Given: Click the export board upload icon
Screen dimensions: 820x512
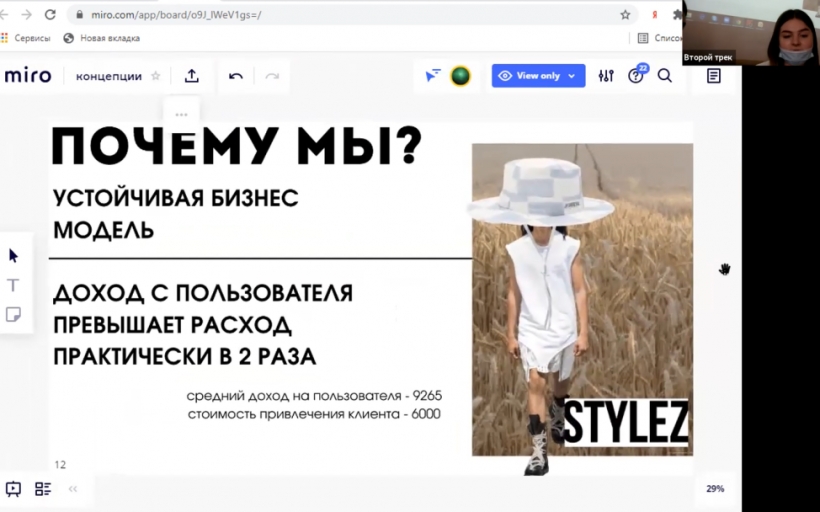Looking at the screenshot, I should tap(192, 76).
